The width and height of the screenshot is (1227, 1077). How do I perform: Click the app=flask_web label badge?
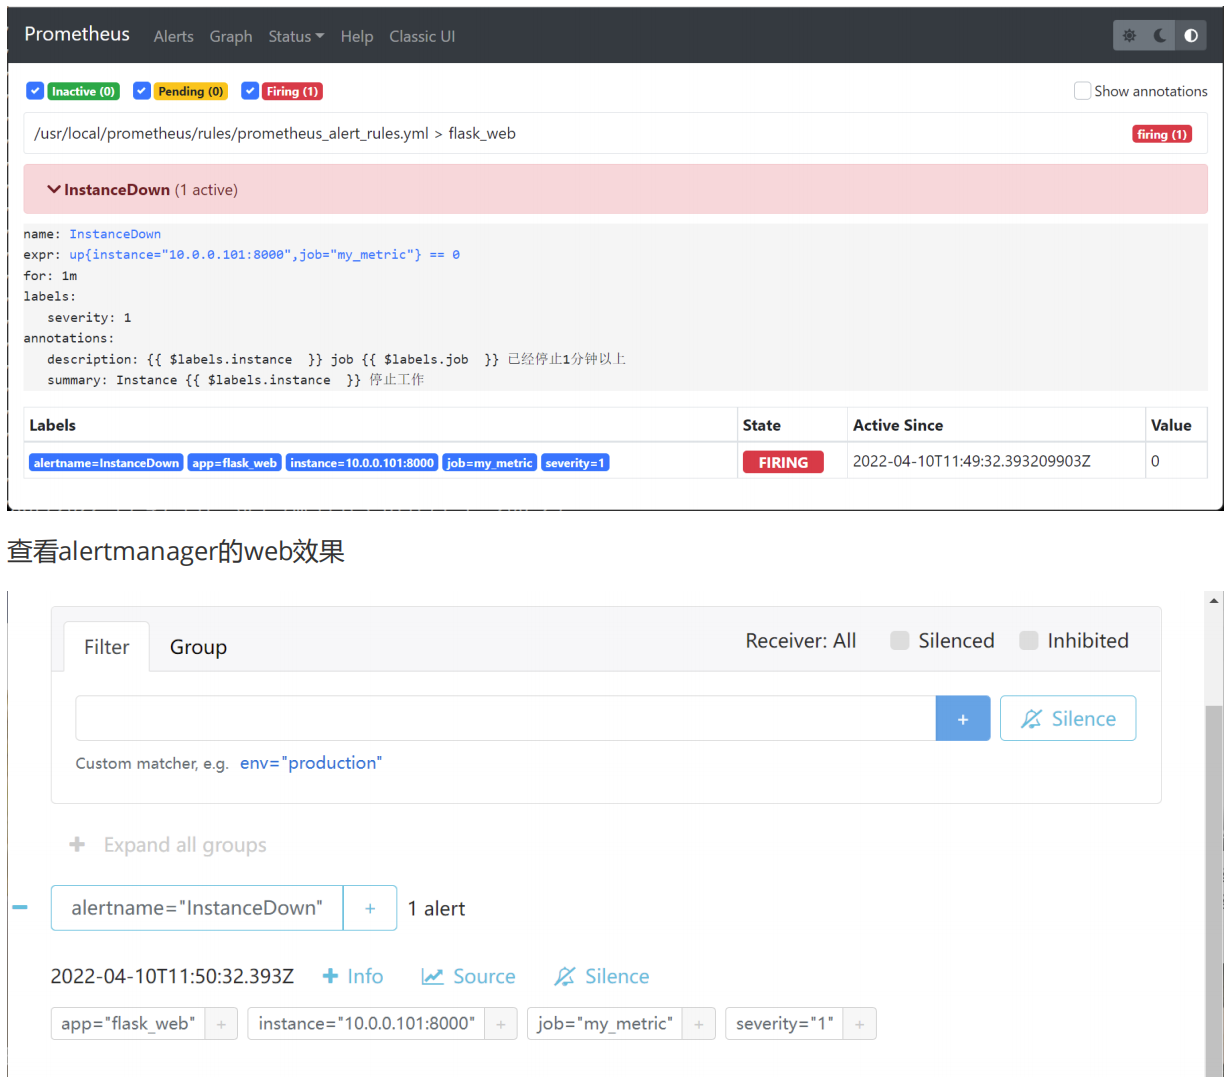click(235, 463)
